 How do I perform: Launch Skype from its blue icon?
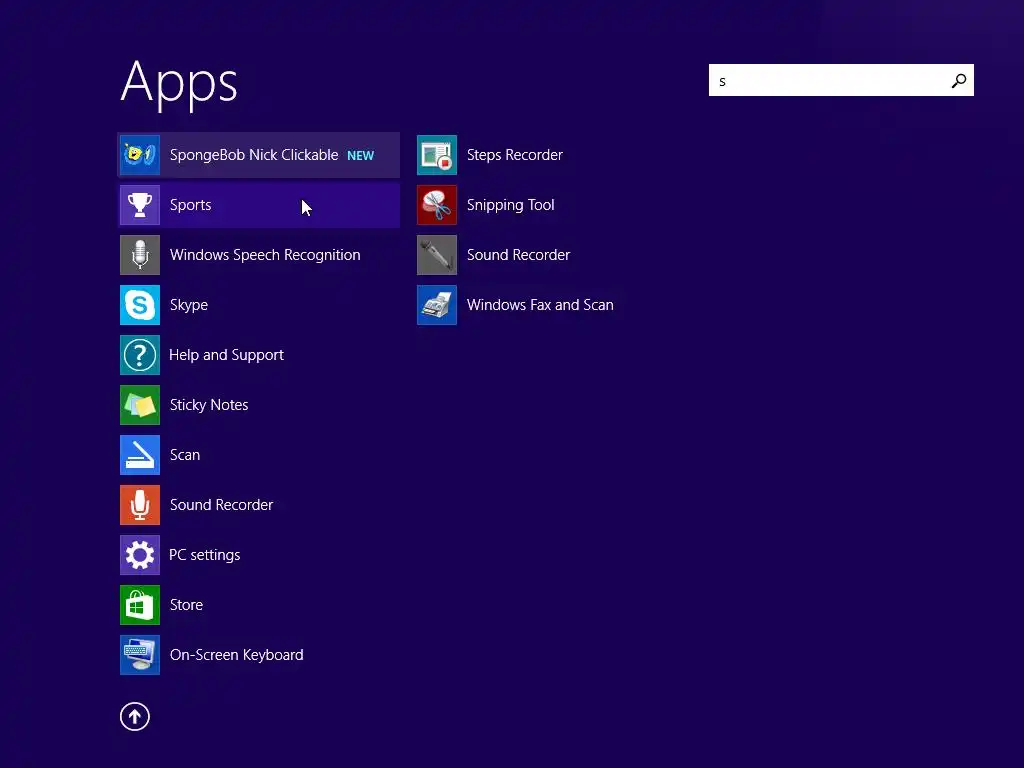140,305
